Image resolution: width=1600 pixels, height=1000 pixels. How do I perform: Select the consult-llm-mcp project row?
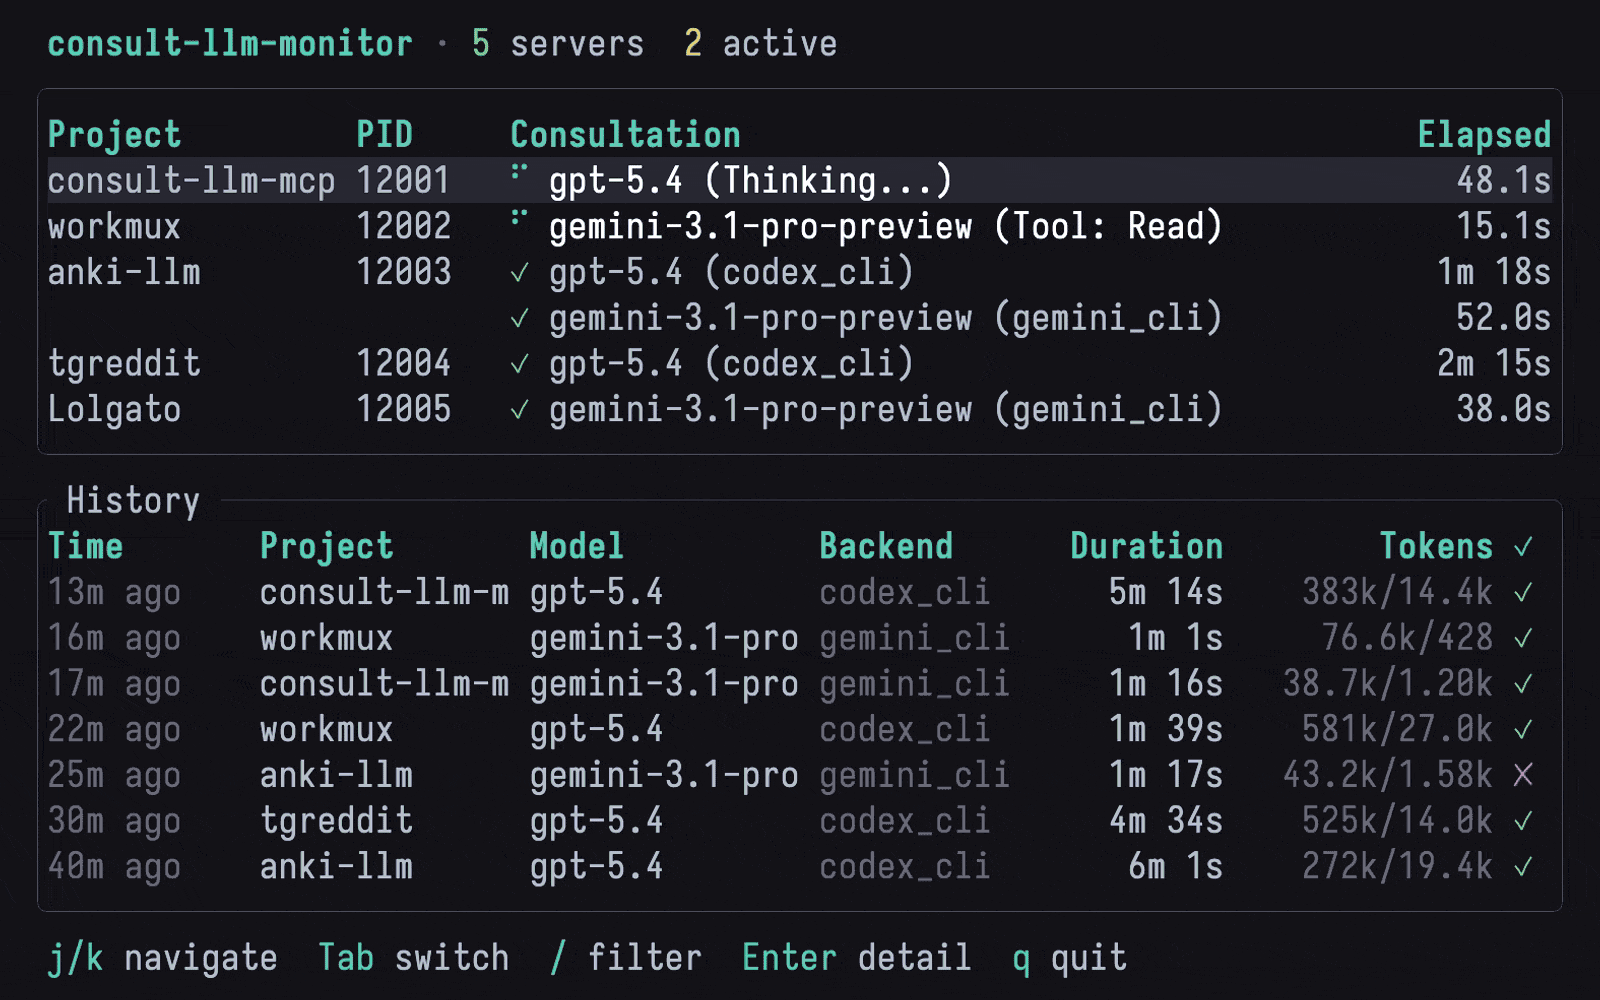pos(799,180)
